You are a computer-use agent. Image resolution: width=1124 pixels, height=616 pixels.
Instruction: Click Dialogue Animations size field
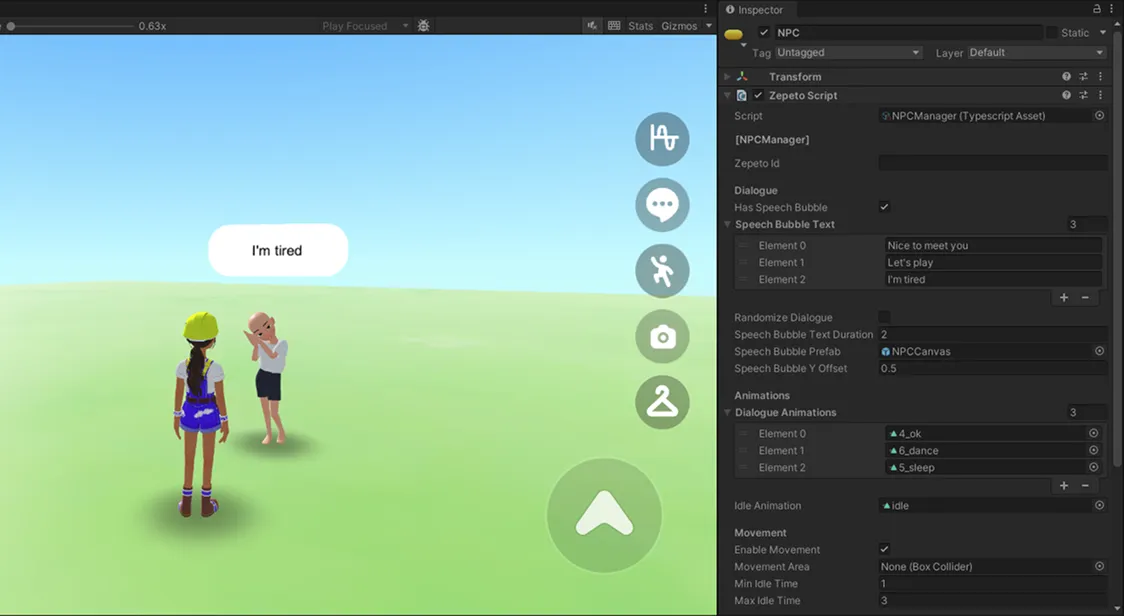pyautogui.click(x=1087, y=412)
